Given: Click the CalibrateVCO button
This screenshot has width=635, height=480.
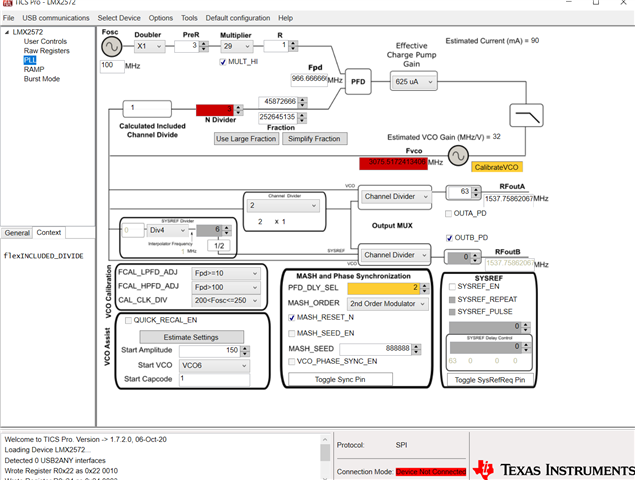Looking at the screenshot, I should (x=496, y=167).
